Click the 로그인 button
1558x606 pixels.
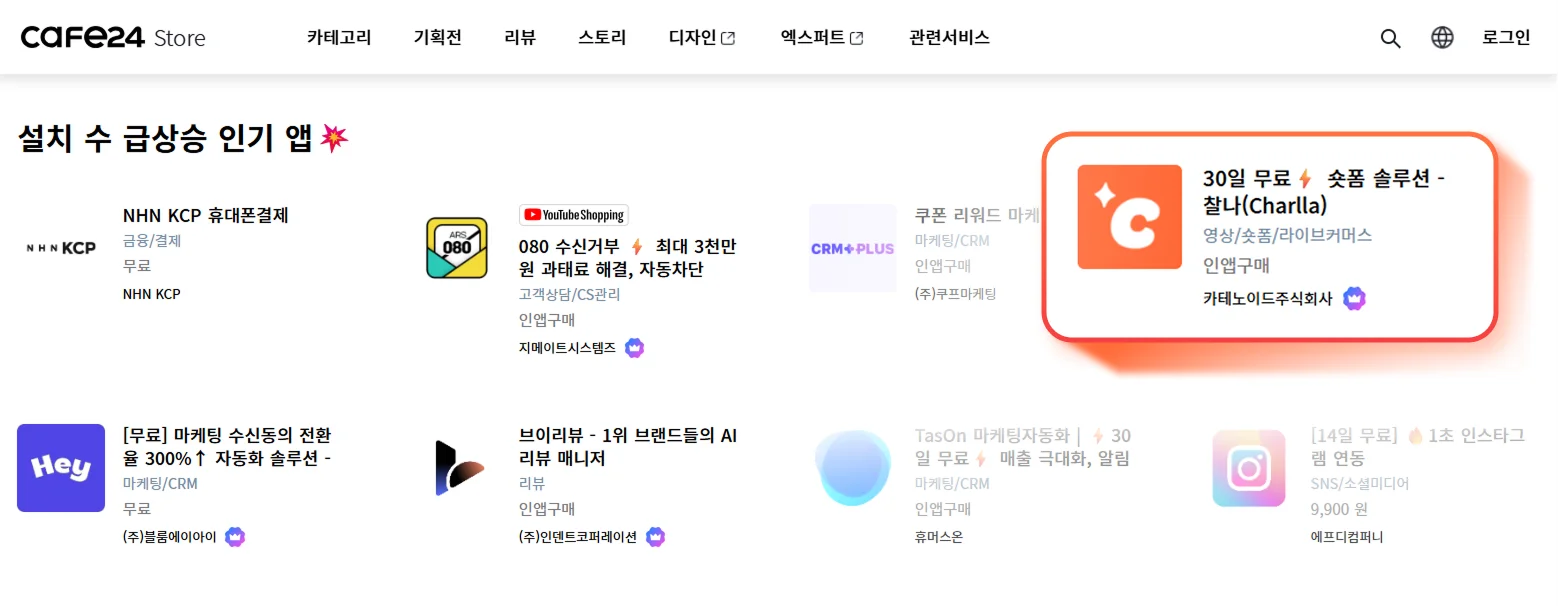click(x=1506, y=38)
